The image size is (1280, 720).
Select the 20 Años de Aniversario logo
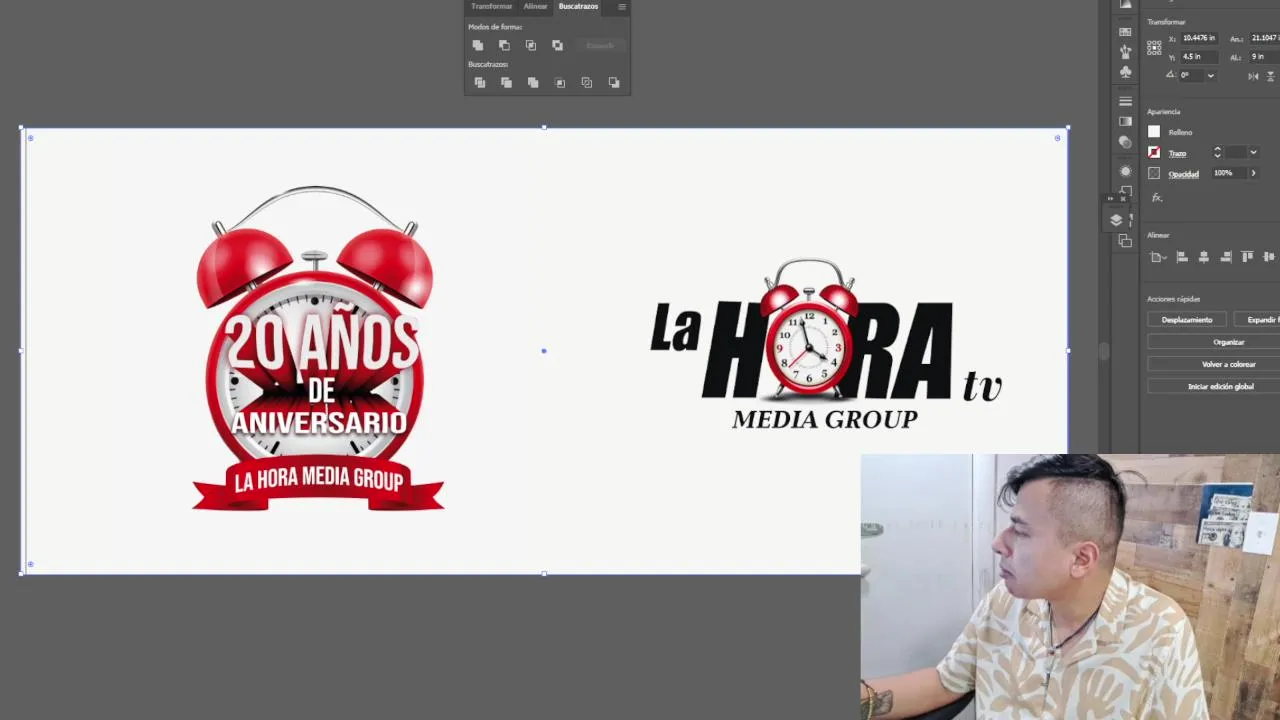click(x=318, y=348)
